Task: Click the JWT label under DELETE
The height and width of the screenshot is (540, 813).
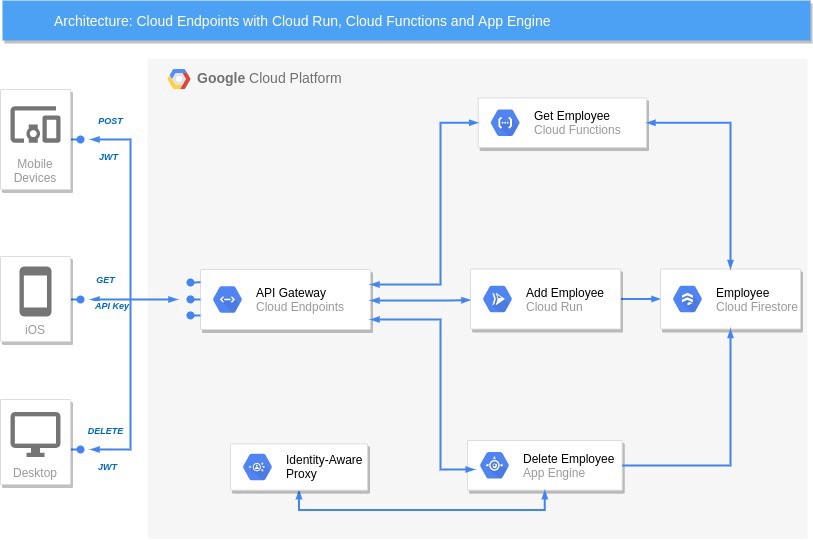Action: 108,467
